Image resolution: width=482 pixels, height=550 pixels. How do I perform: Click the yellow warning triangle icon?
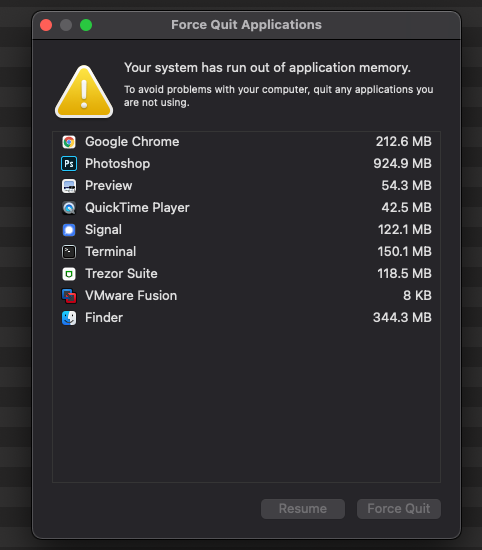(84, 92)
